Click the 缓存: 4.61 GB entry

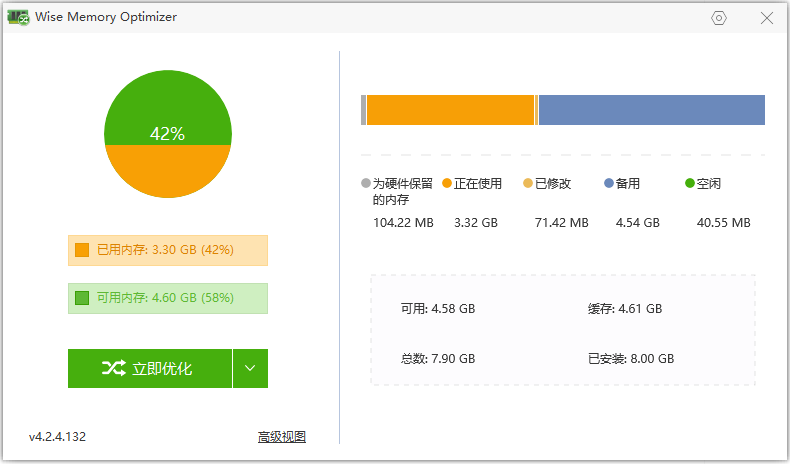click(x=625, y=309)
